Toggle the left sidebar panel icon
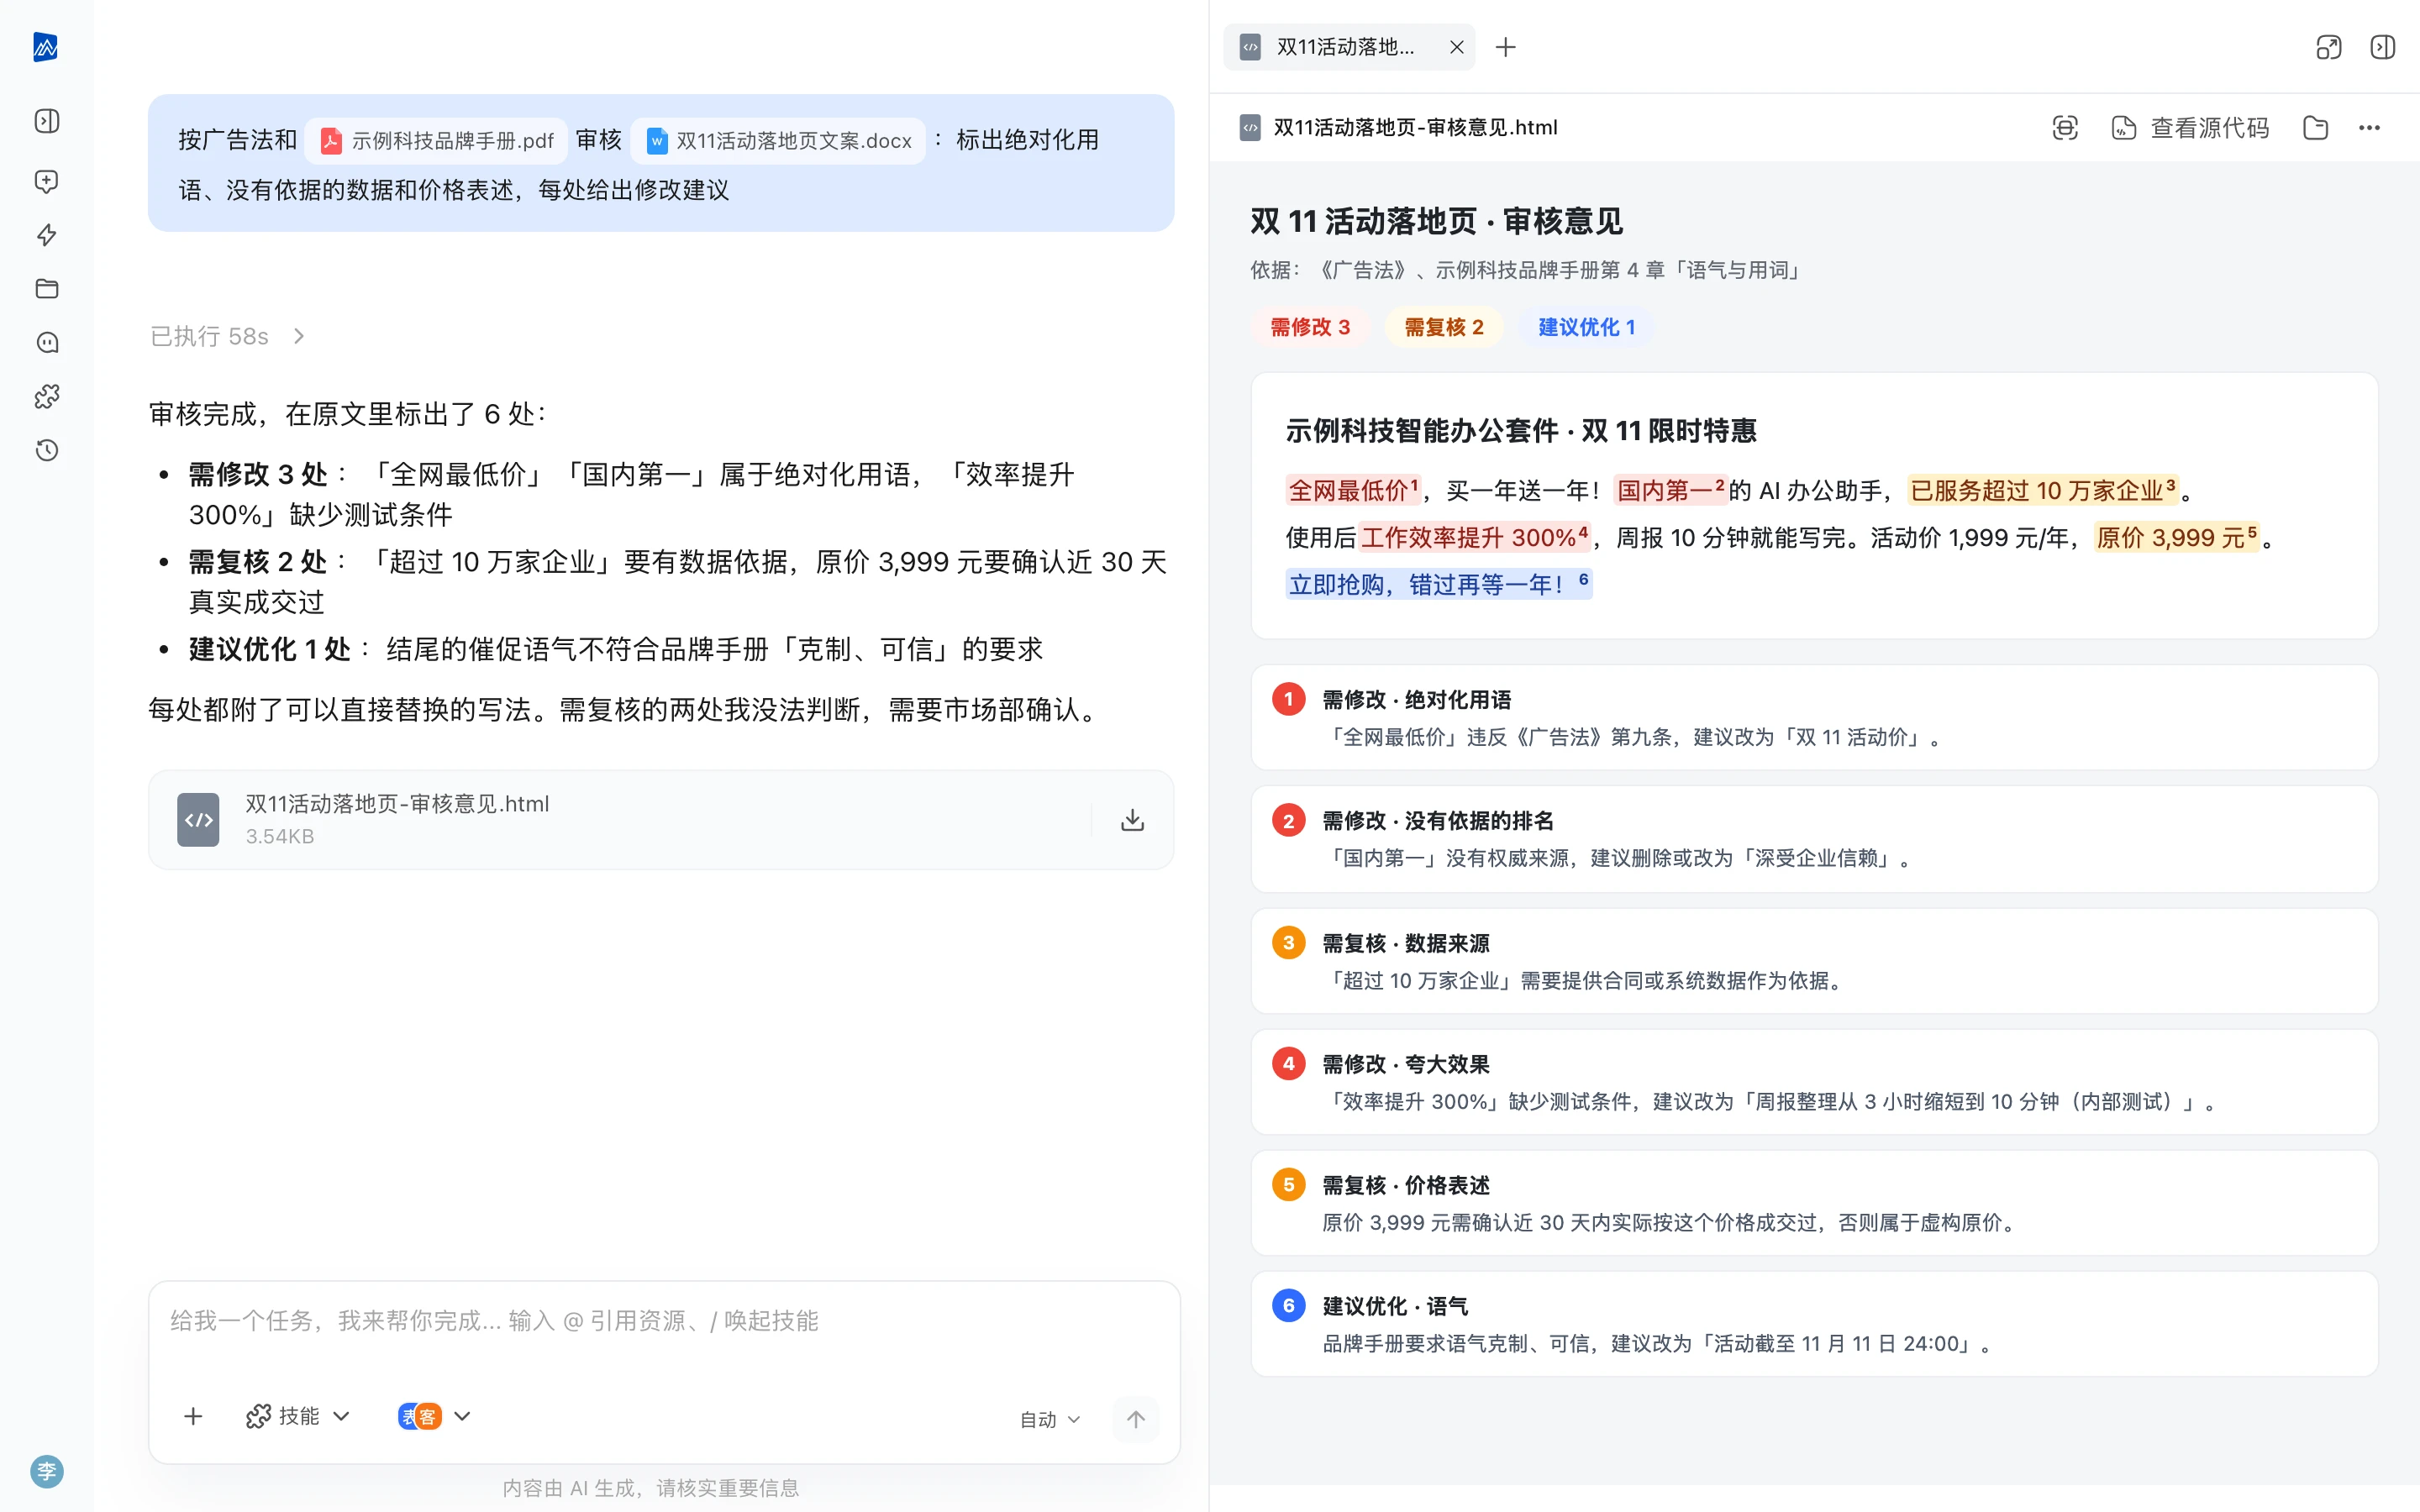 47,121
